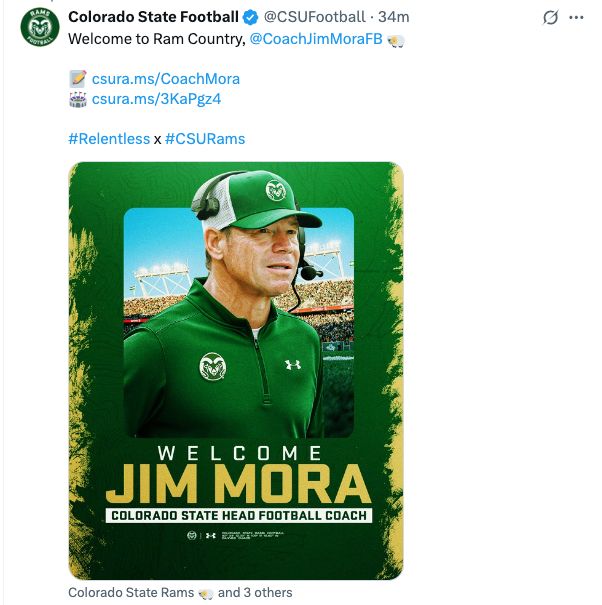
Task: Click the Colorado State Football profile avatar
Action: coord(40,28)
